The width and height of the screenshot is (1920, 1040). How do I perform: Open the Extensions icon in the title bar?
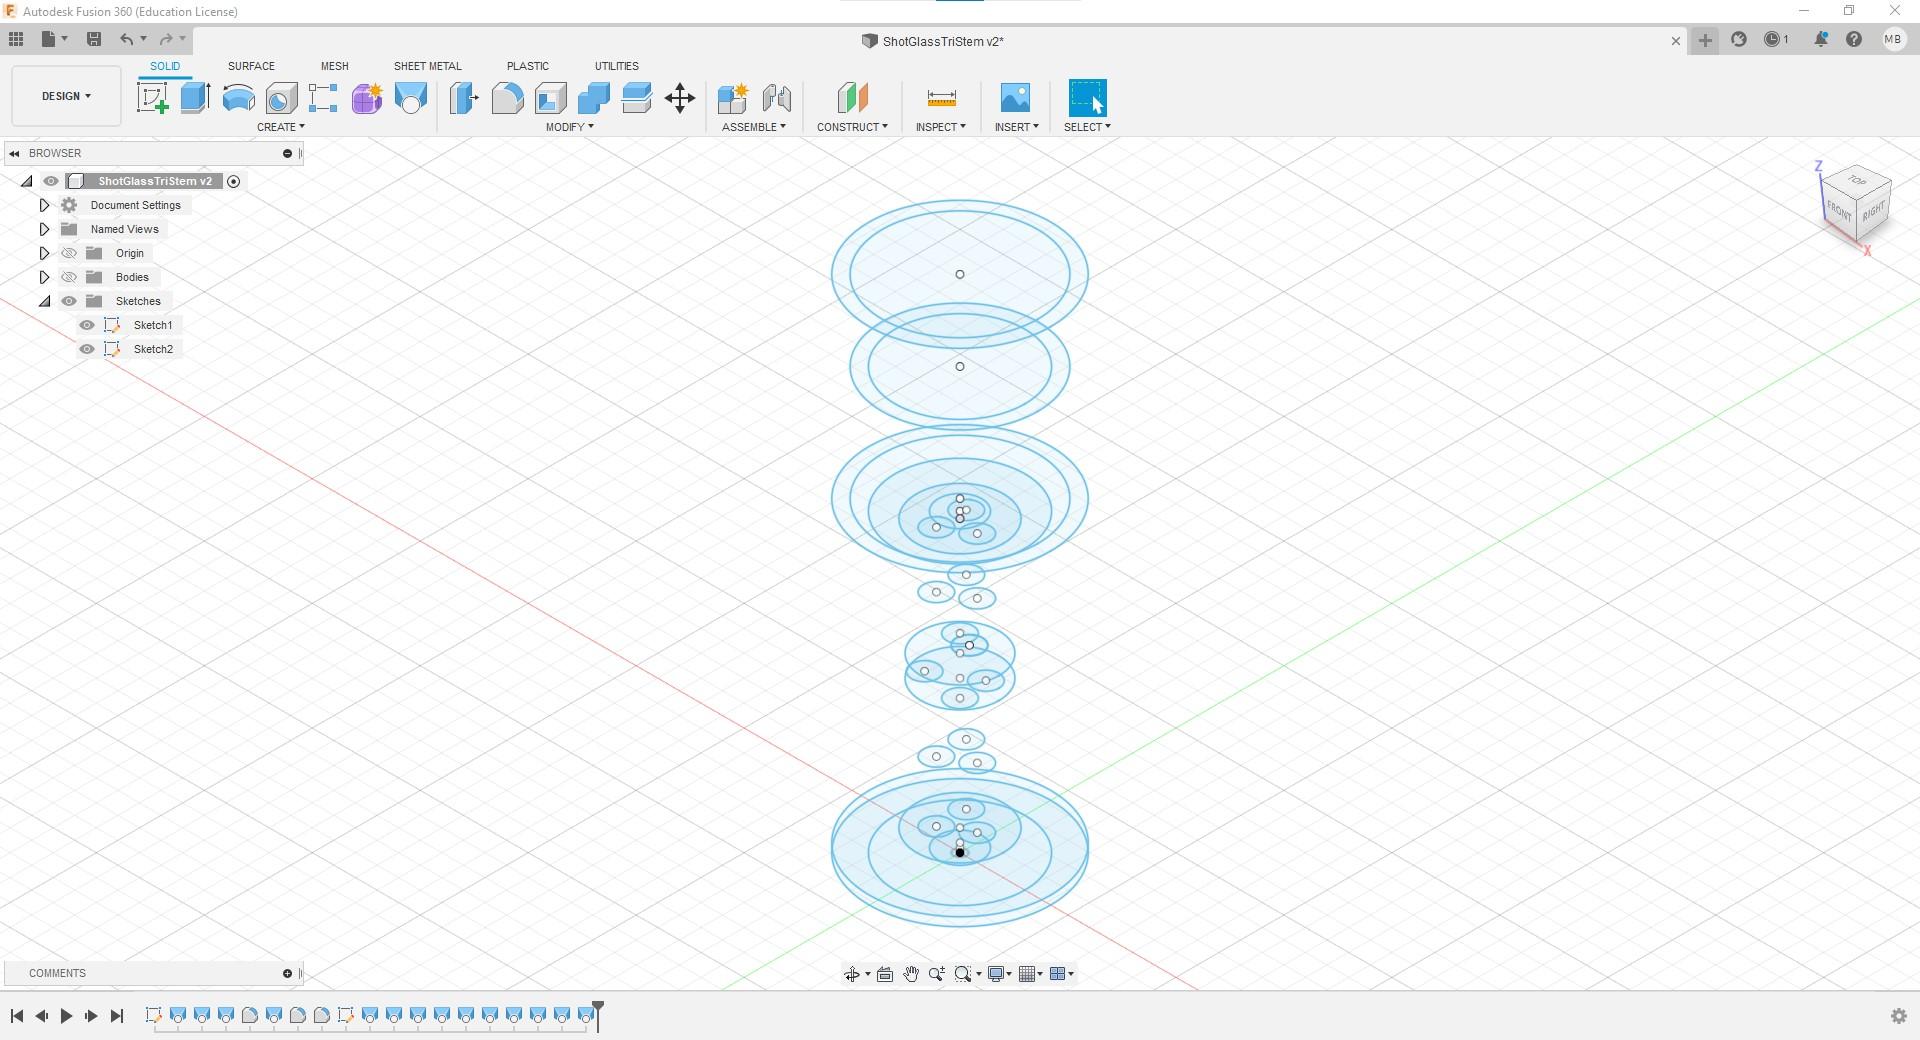[1739, 39]
